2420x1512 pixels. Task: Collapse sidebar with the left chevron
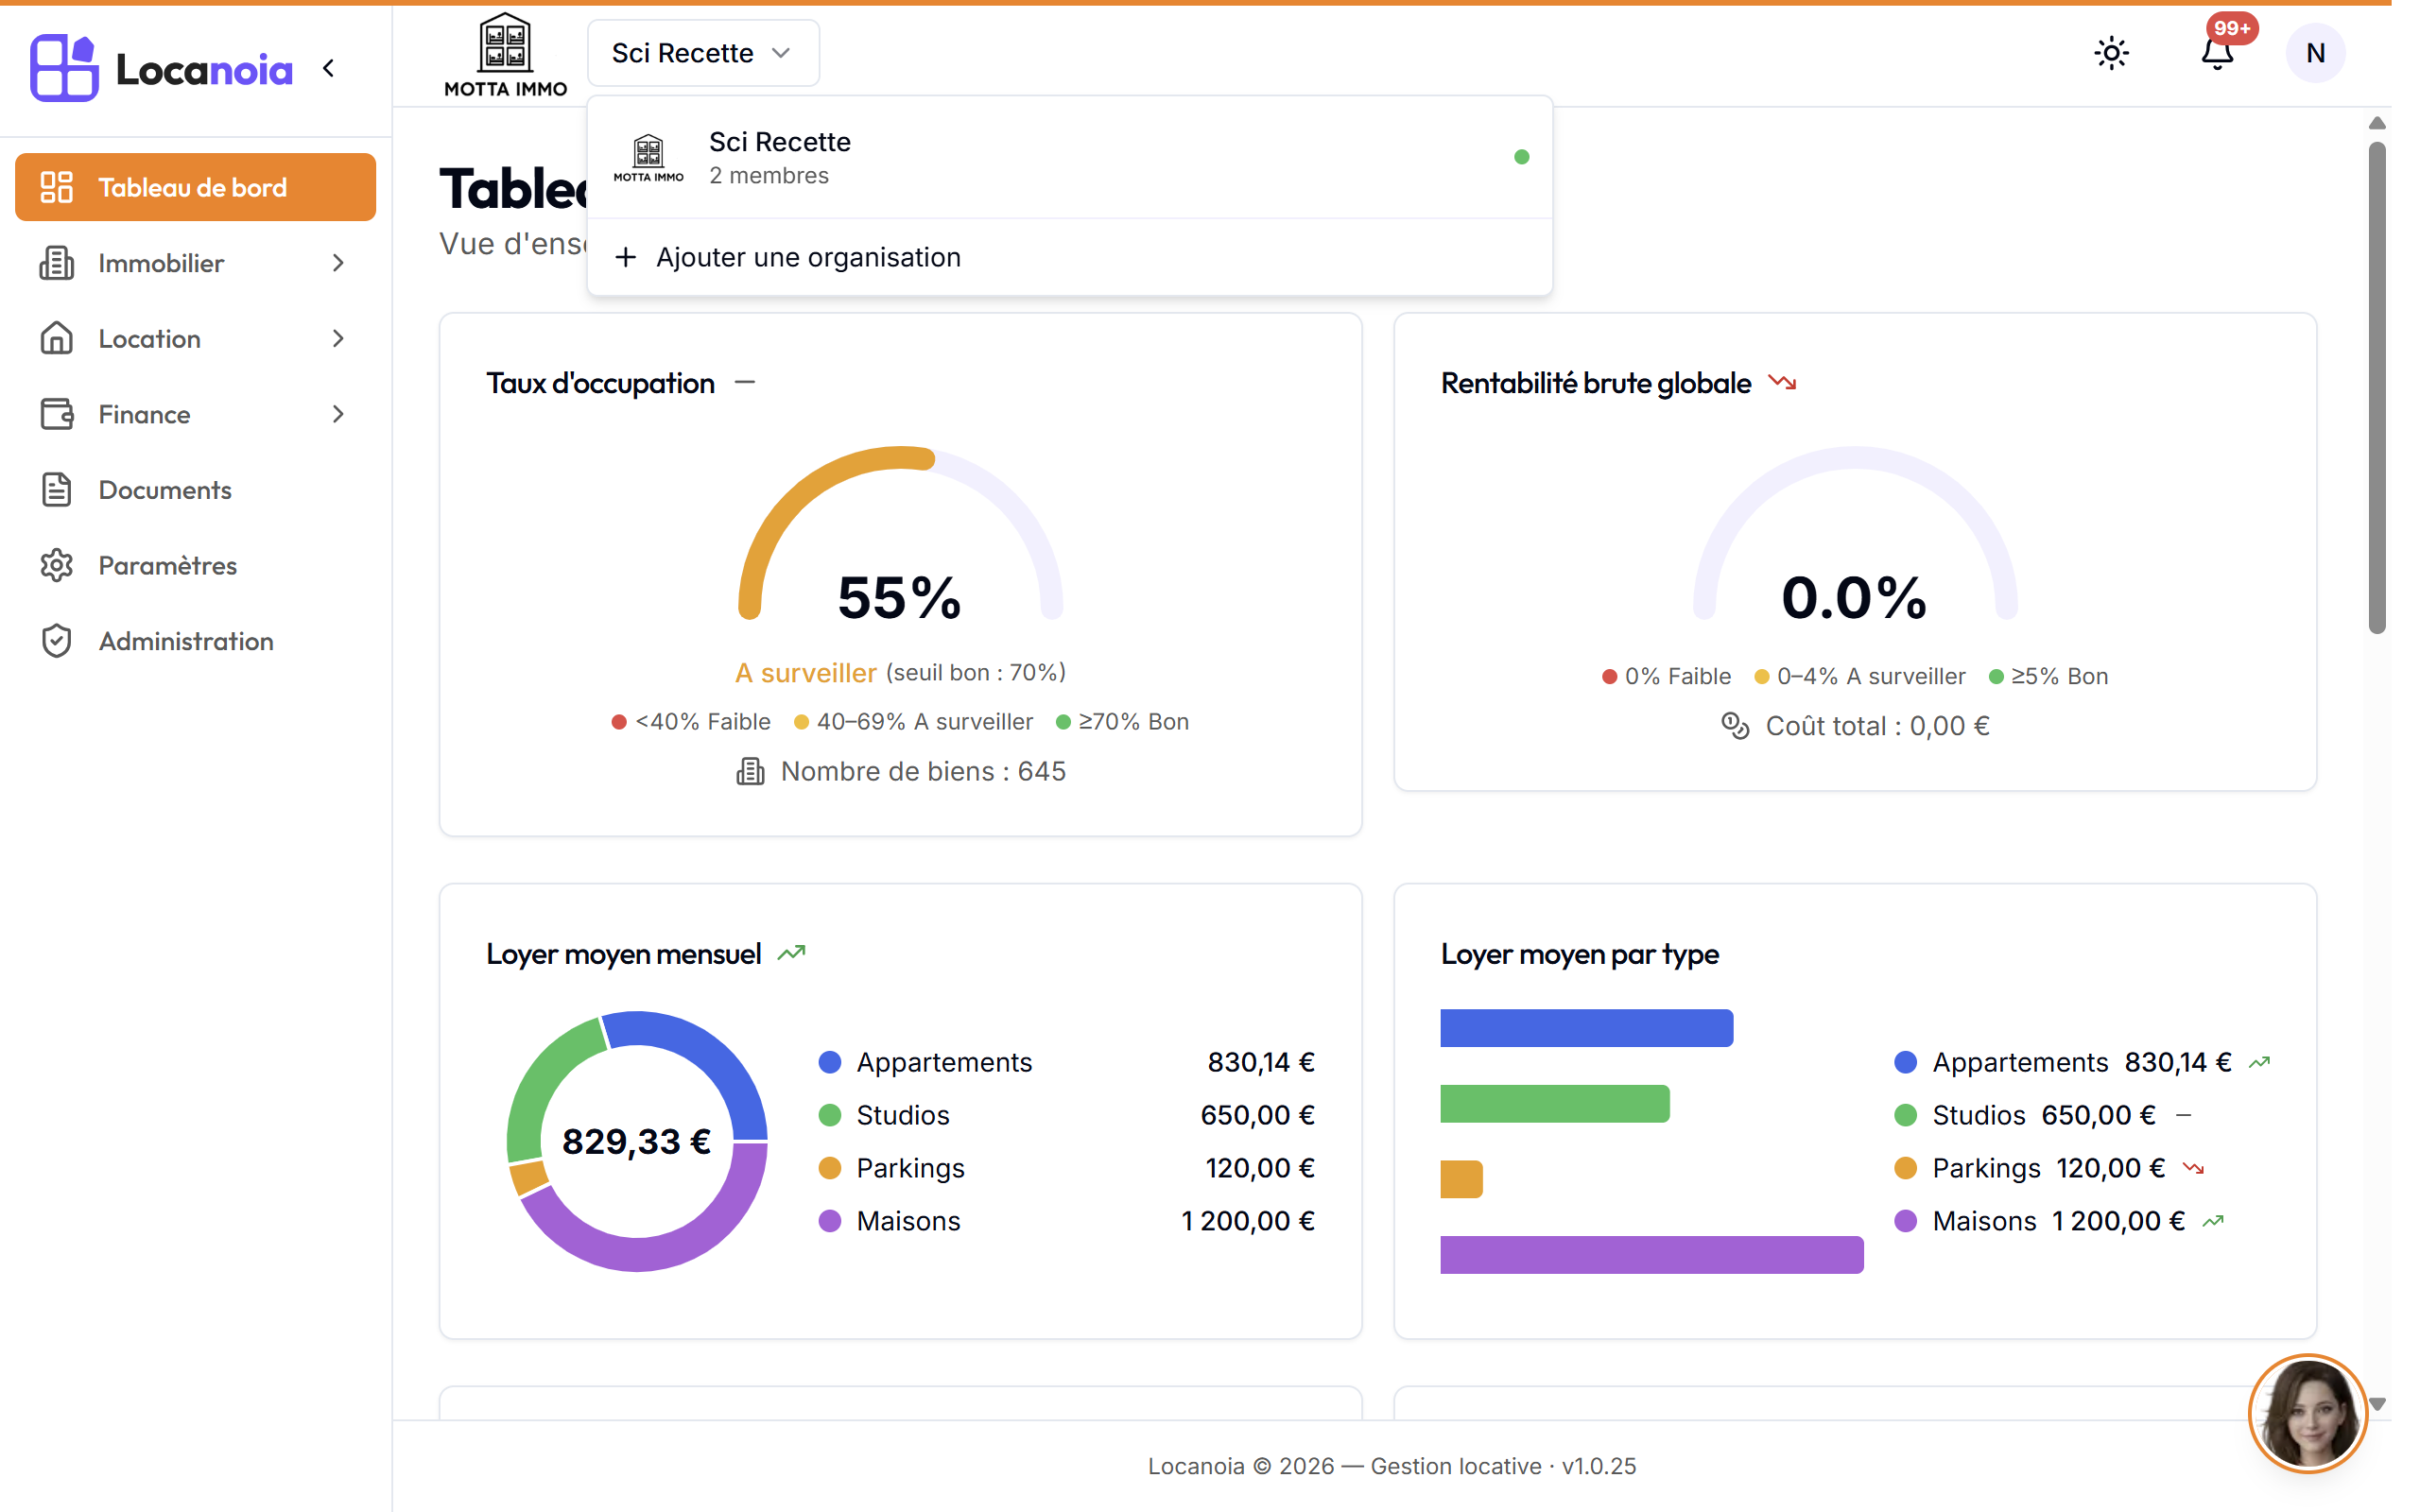pyautogui.click(x=329, y=68)
